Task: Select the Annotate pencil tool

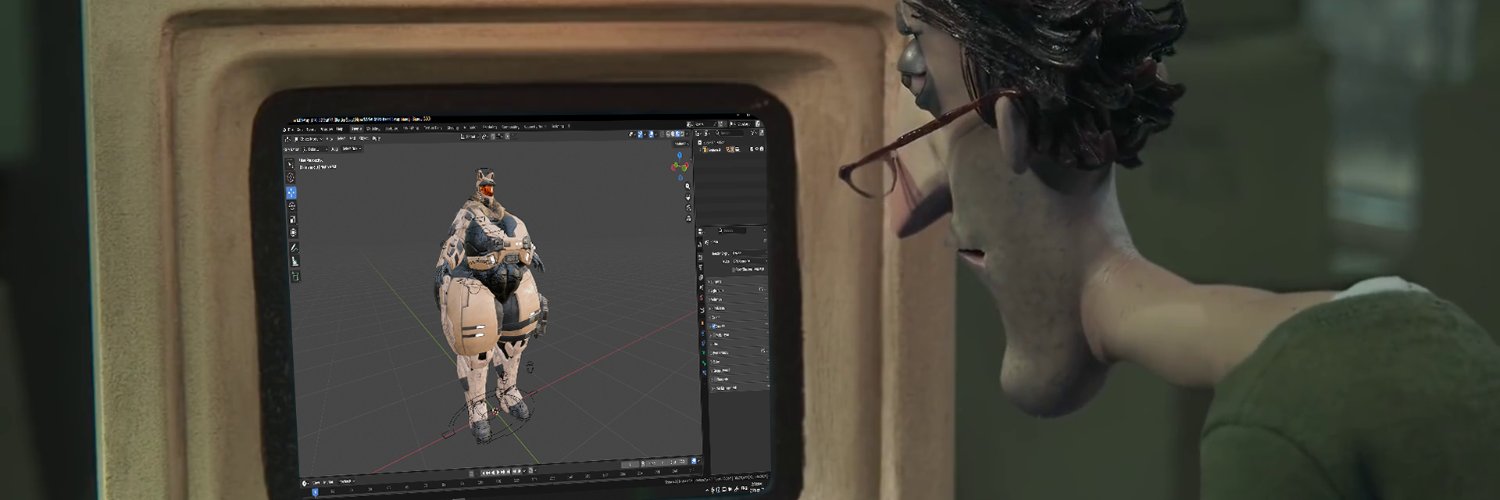Action: (294, 247)
